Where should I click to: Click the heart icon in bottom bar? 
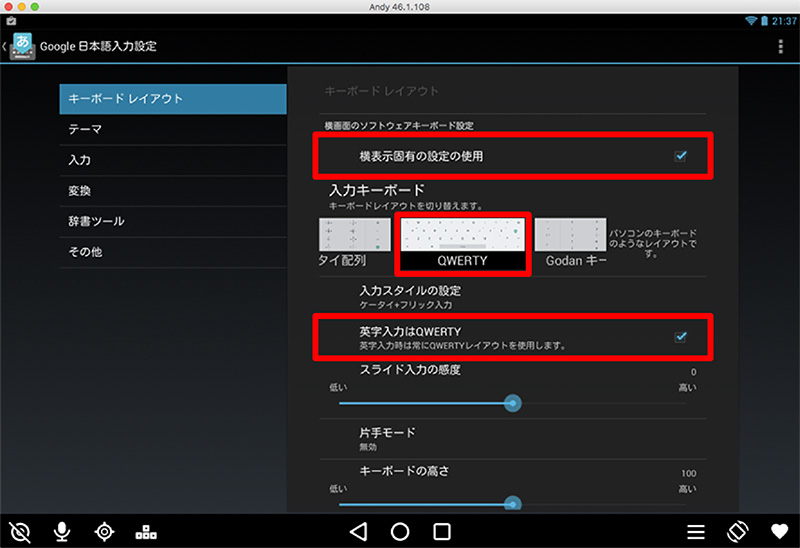[x=779, y=532]
